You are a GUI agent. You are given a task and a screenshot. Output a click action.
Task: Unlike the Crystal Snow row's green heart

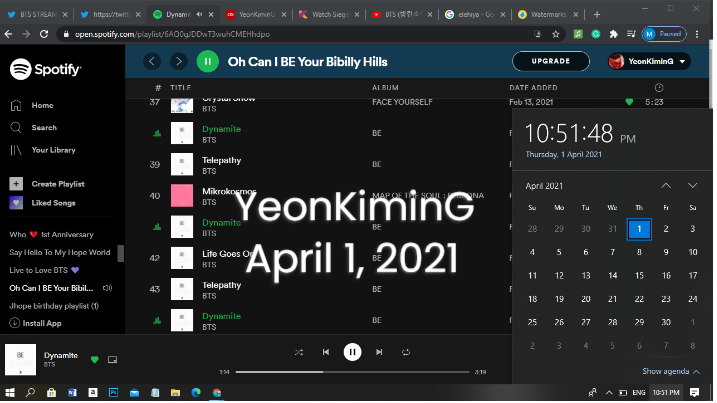pyautogui.click(x=631, y=102)
